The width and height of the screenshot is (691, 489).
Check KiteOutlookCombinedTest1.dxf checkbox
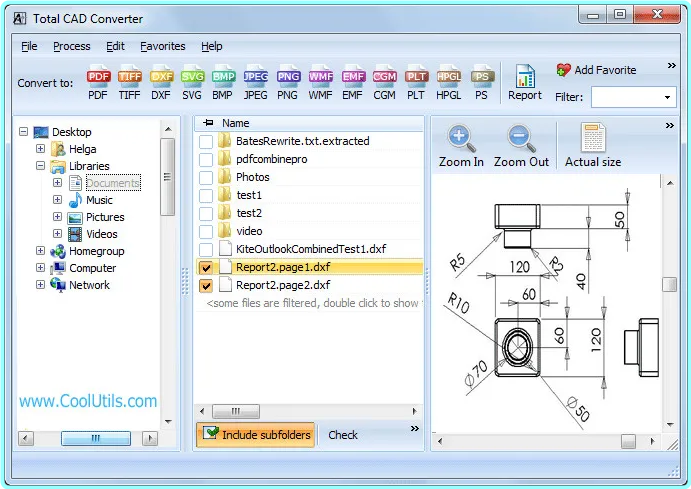tap(206, 250)
